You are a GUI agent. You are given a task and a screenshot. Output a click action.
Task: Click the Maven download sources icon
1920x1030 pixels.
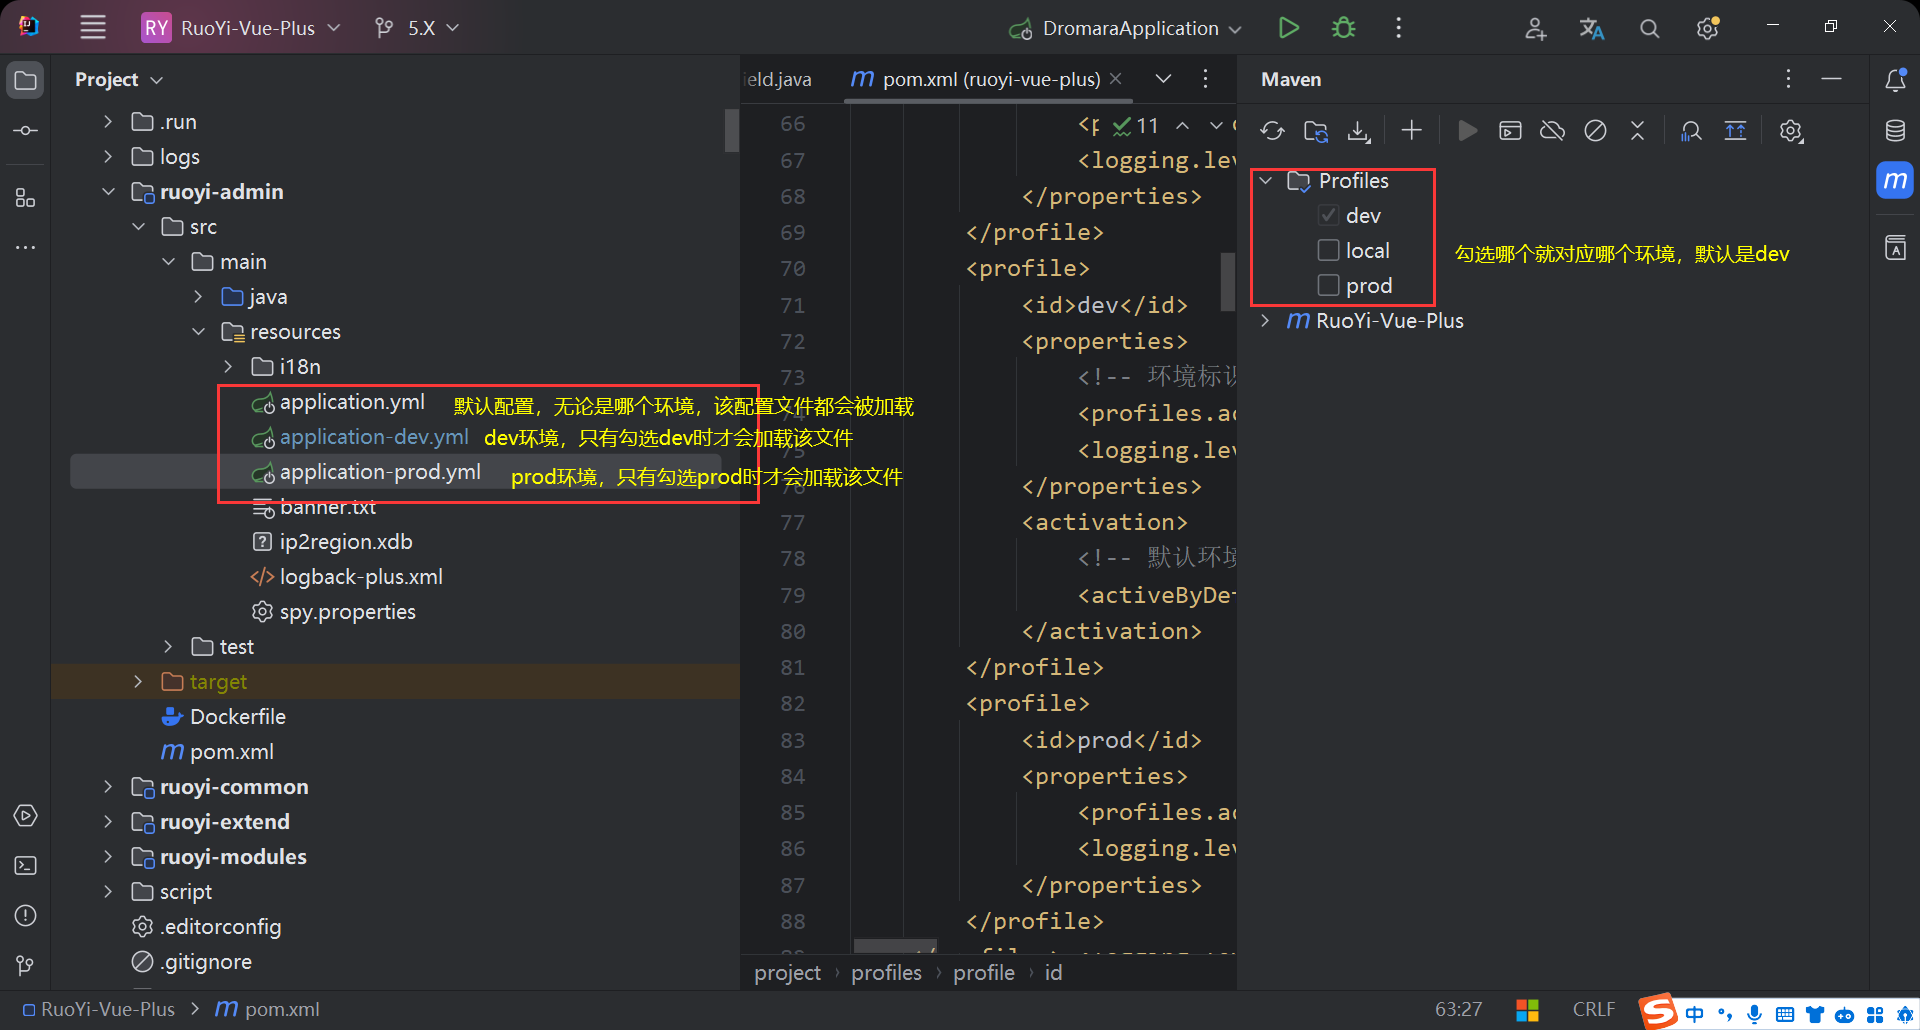pos(1358,131)
